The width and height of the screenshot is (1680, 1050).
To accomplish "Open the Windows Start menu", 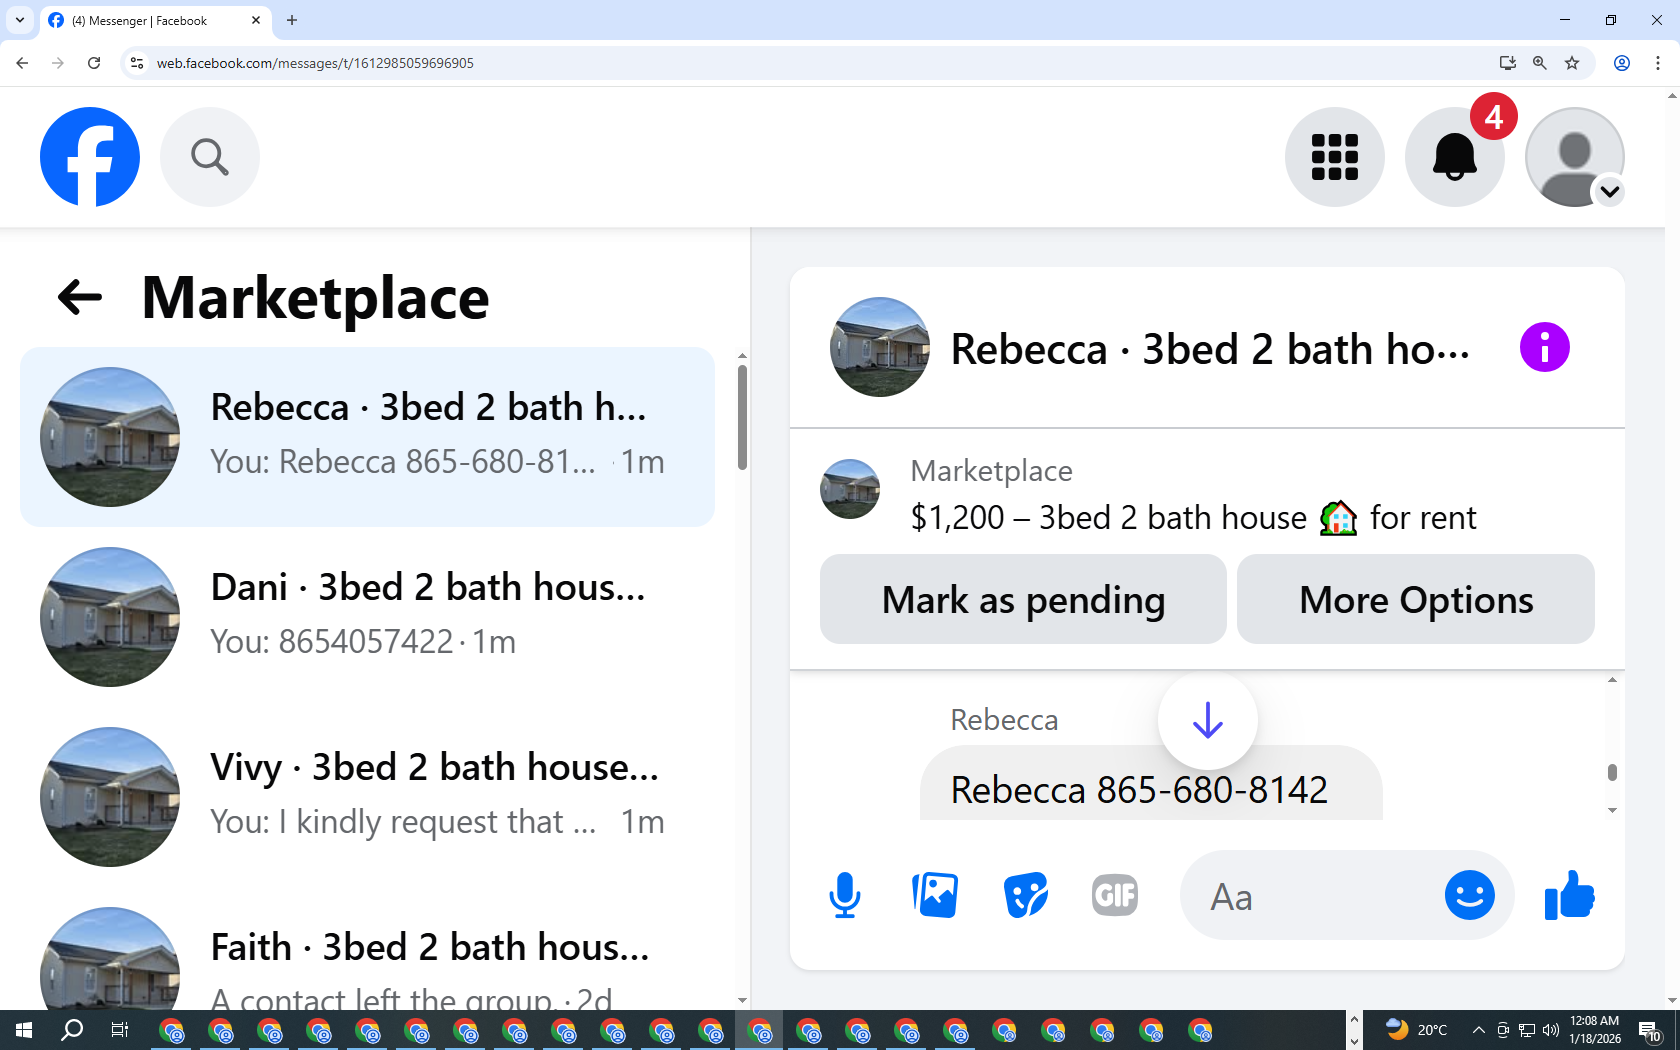I will 24,1030.
